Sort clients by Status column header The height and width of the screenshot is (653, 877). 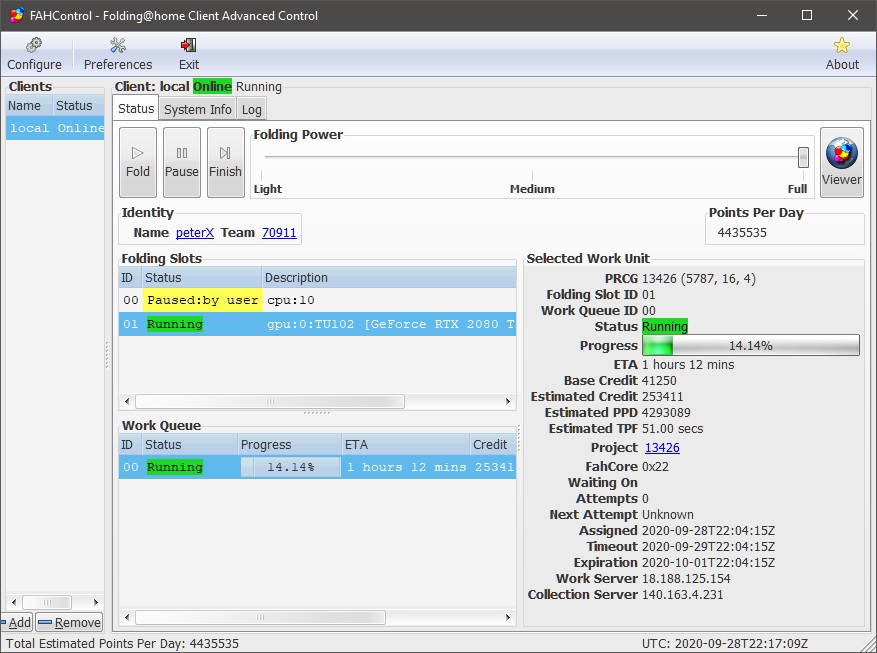(x=78, y=106)
